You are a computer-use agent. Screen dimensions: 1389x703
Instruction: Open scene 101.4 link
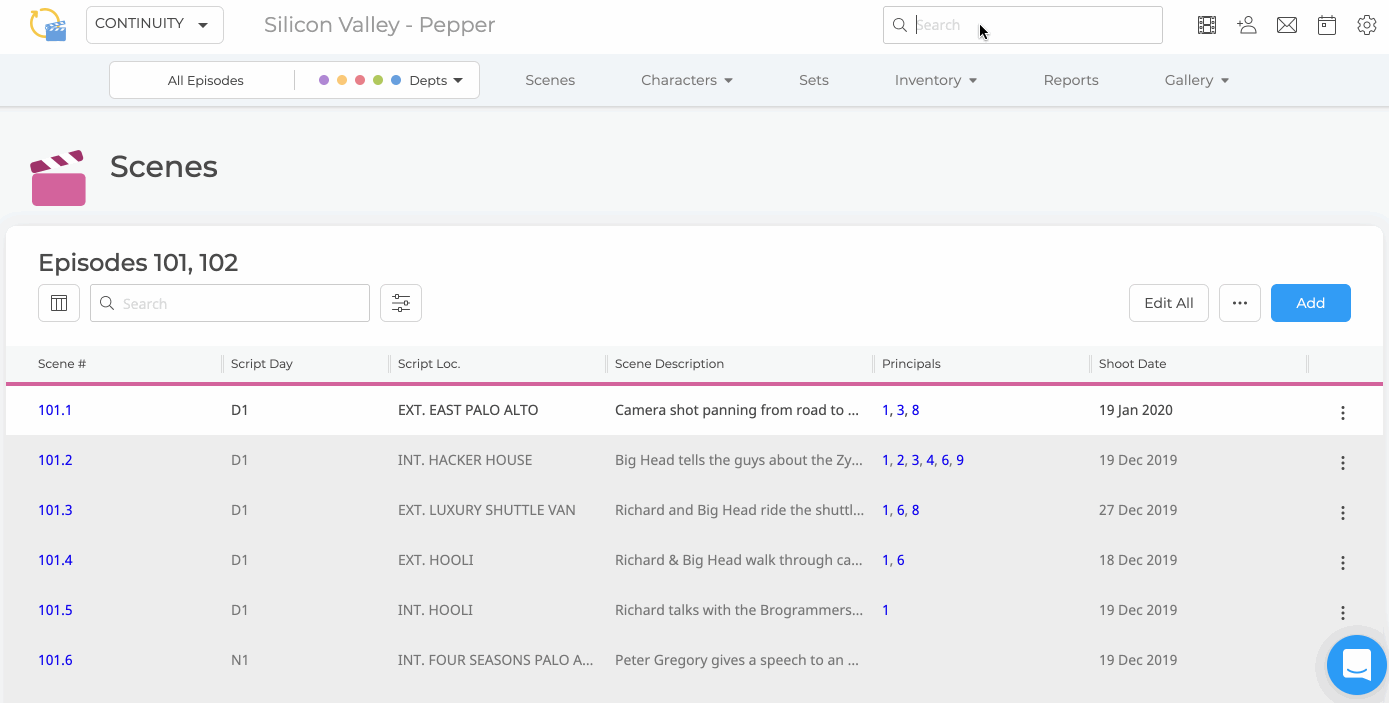[55, 560]
